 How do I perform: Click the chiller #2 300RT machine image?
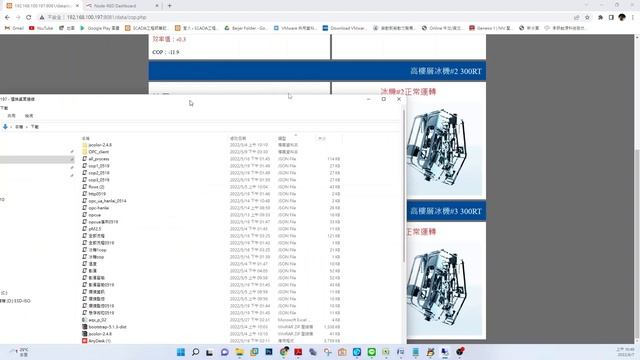pos(445,150)
